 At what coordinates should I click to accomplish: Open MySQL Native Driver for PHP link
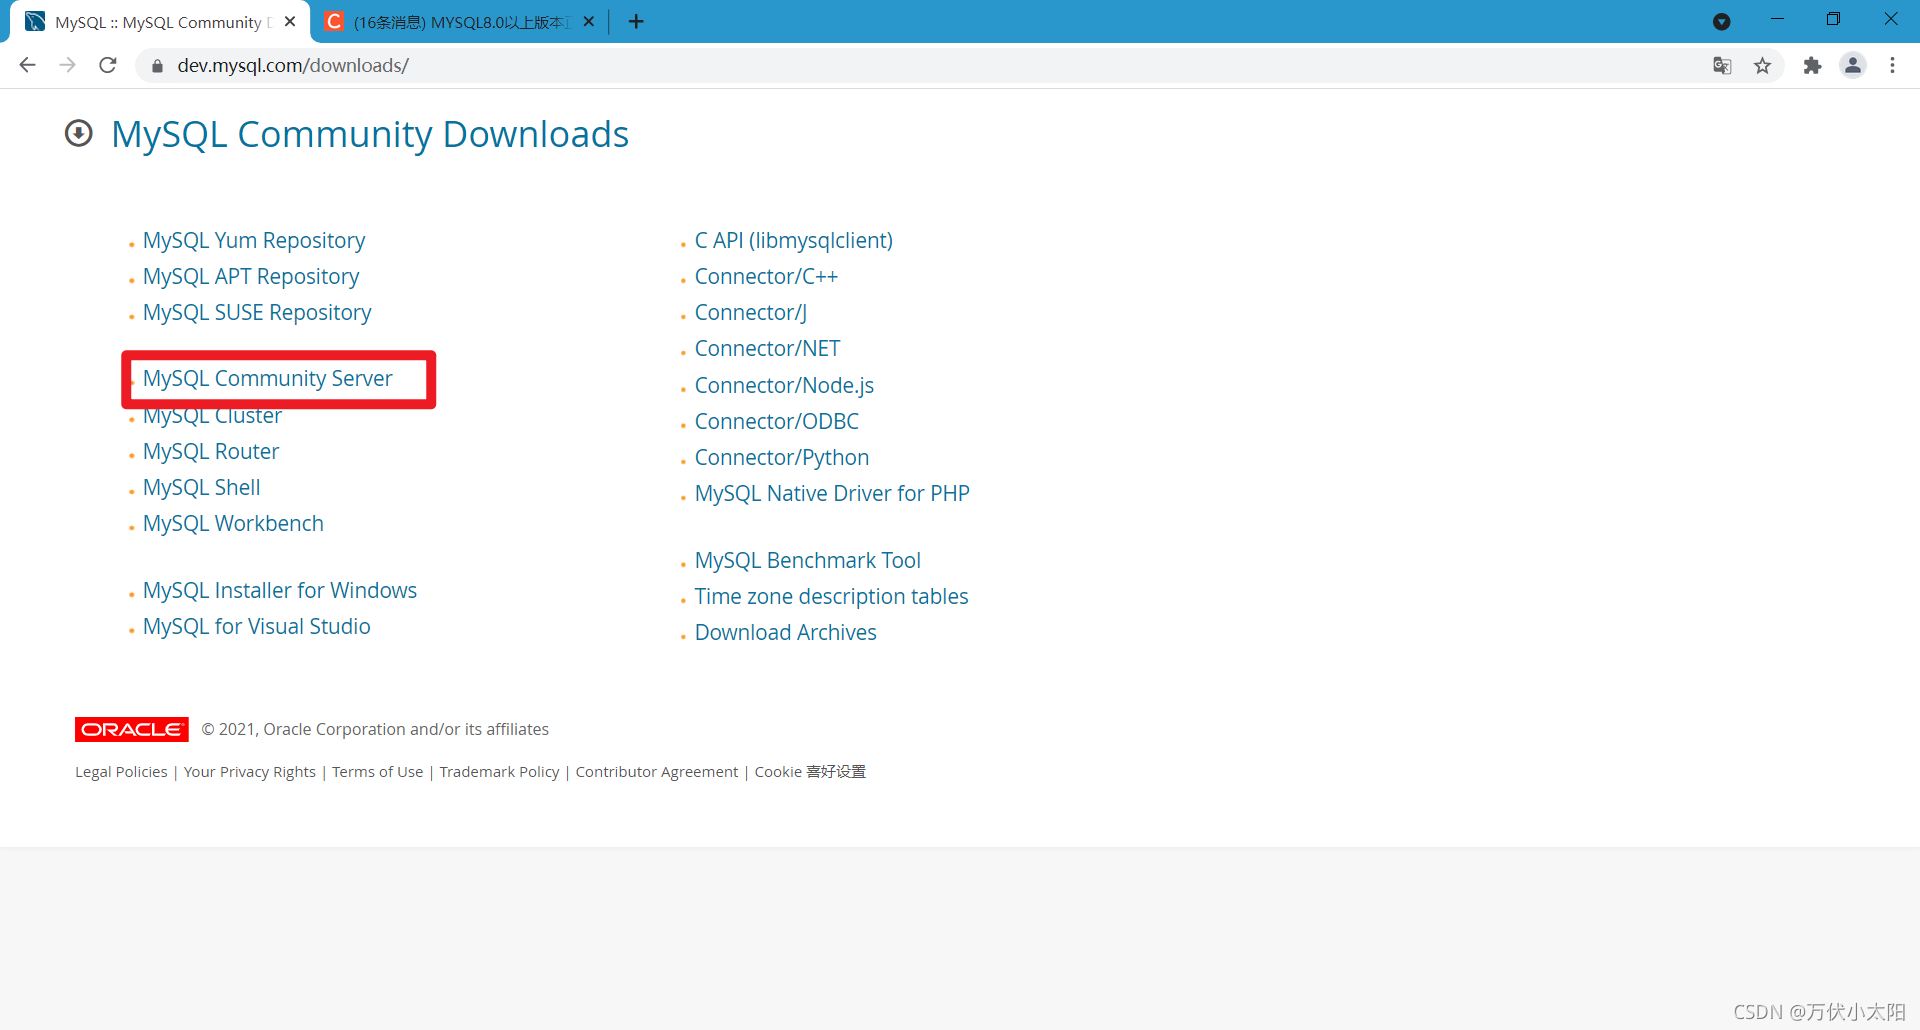click(x=832, y=493)
